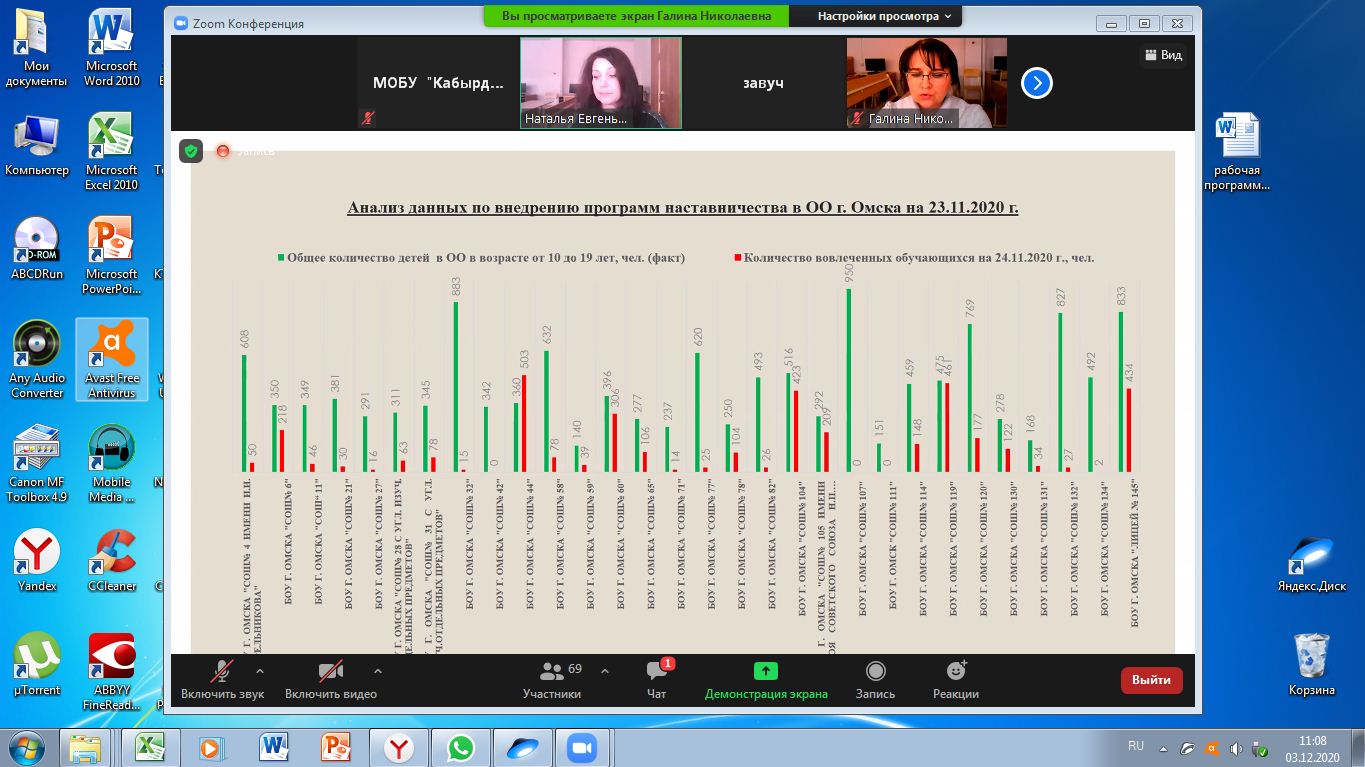The width and height of the screenshot is (1365, 767).
Task: Show next video participants with arrow
Action: (1037, 83)
